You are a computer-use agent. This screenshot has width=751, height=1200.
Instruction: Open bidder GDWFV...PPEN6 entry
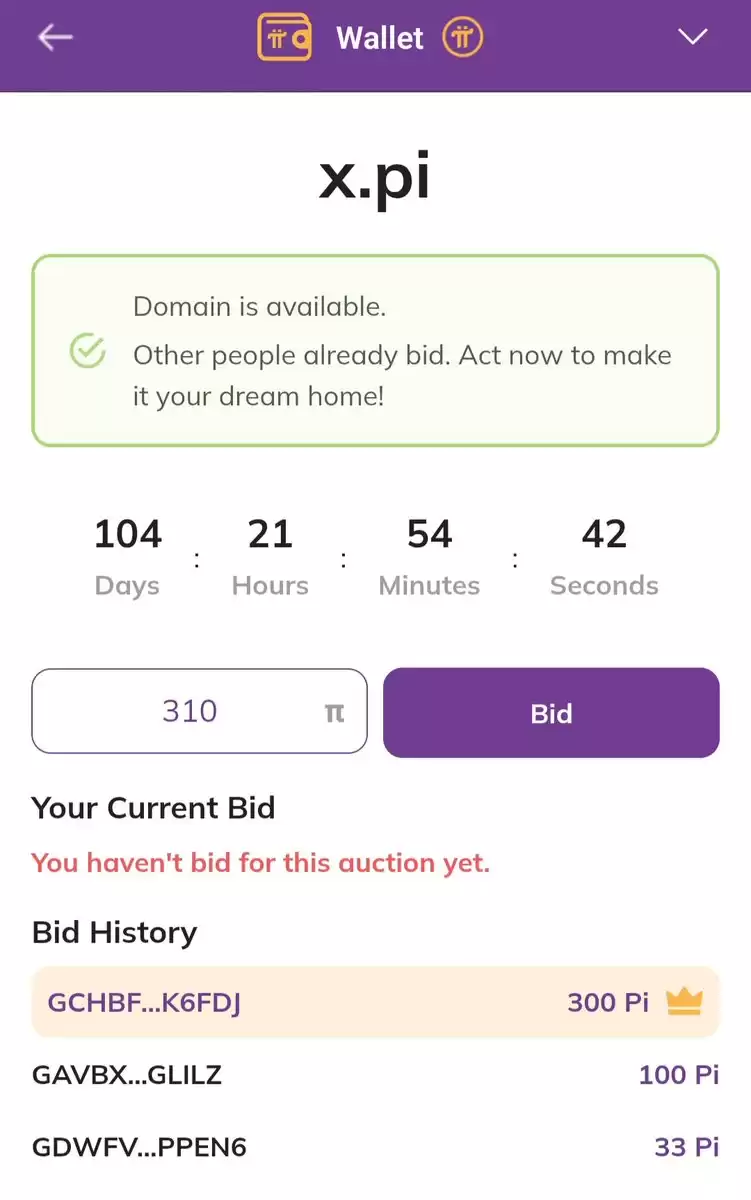pos(375,1147)
